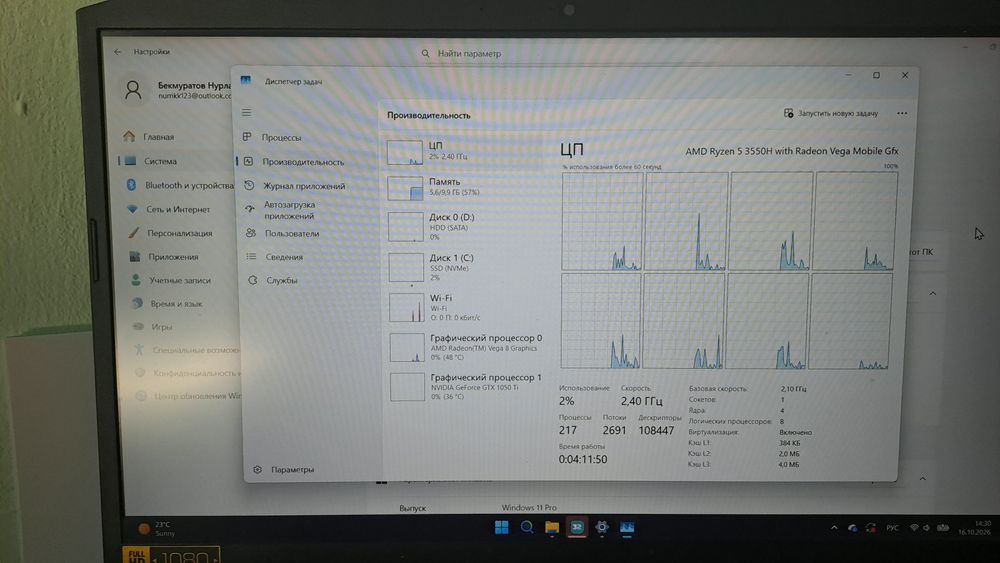The width and height of the screenshot is (1000, 563).
Task: Open Task Manager Параметры
Action: tap(292, 469)
